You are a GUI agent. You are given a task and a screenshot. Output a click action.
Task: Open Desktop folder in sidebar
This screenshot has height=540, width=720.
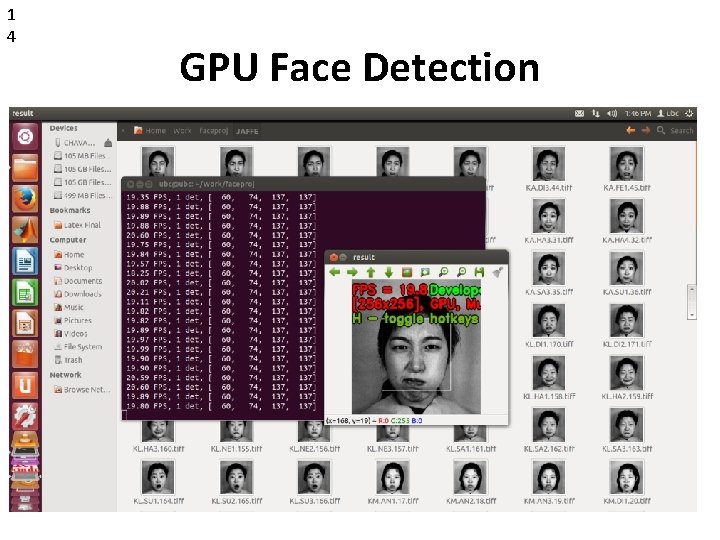(x=73, y=267)
